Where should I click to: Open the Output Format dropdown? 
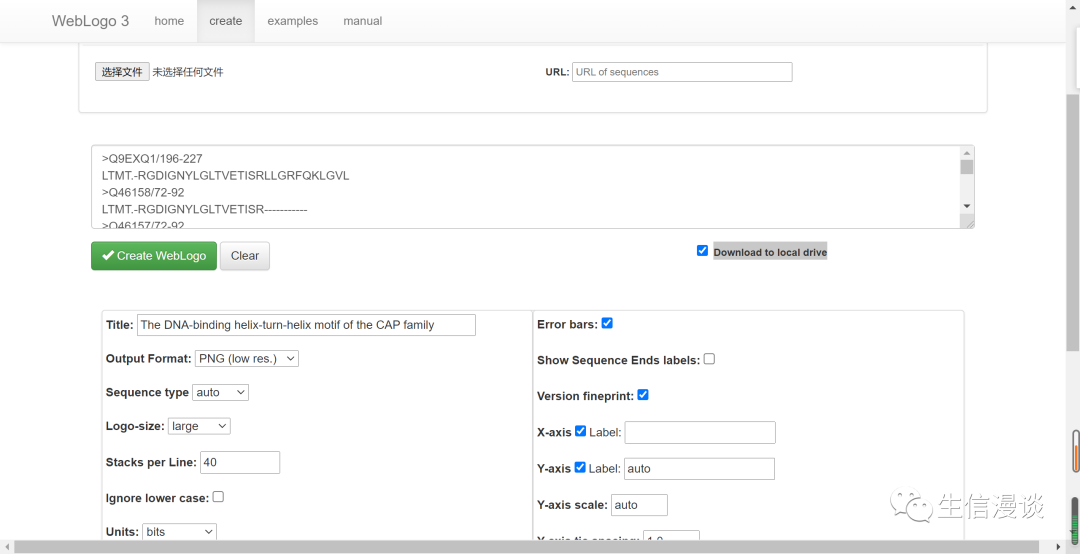click(x=246, y=359)
